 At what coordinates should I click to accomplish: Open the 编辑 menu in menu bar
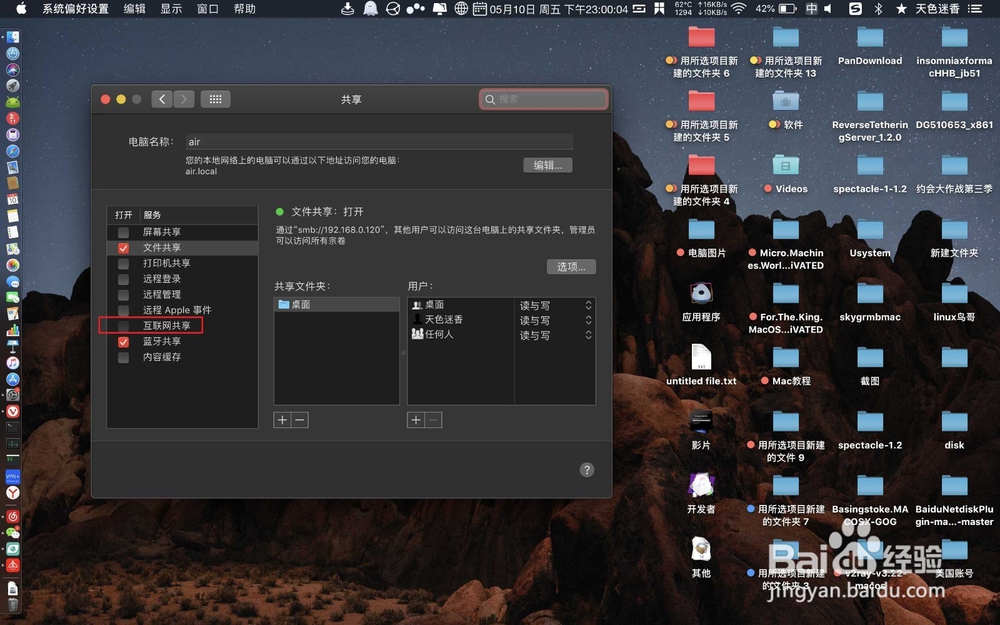[134, 9]
